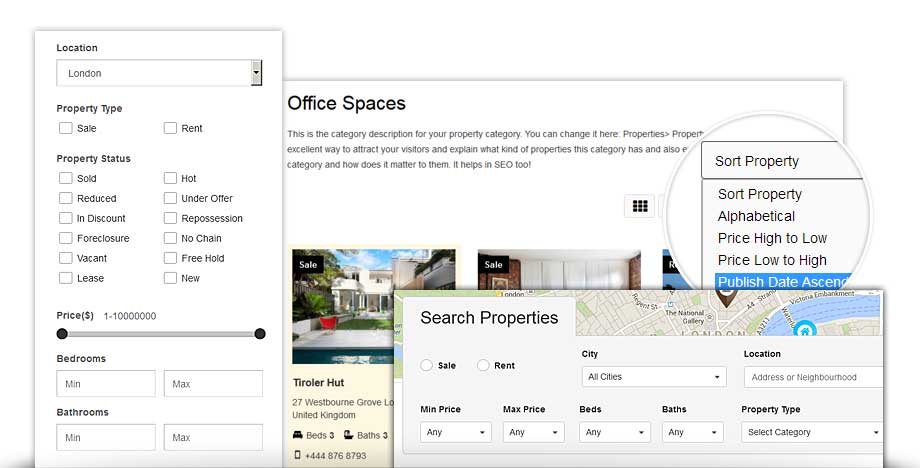
Task: Check the Lease checkbox
Action: (66, 278)
